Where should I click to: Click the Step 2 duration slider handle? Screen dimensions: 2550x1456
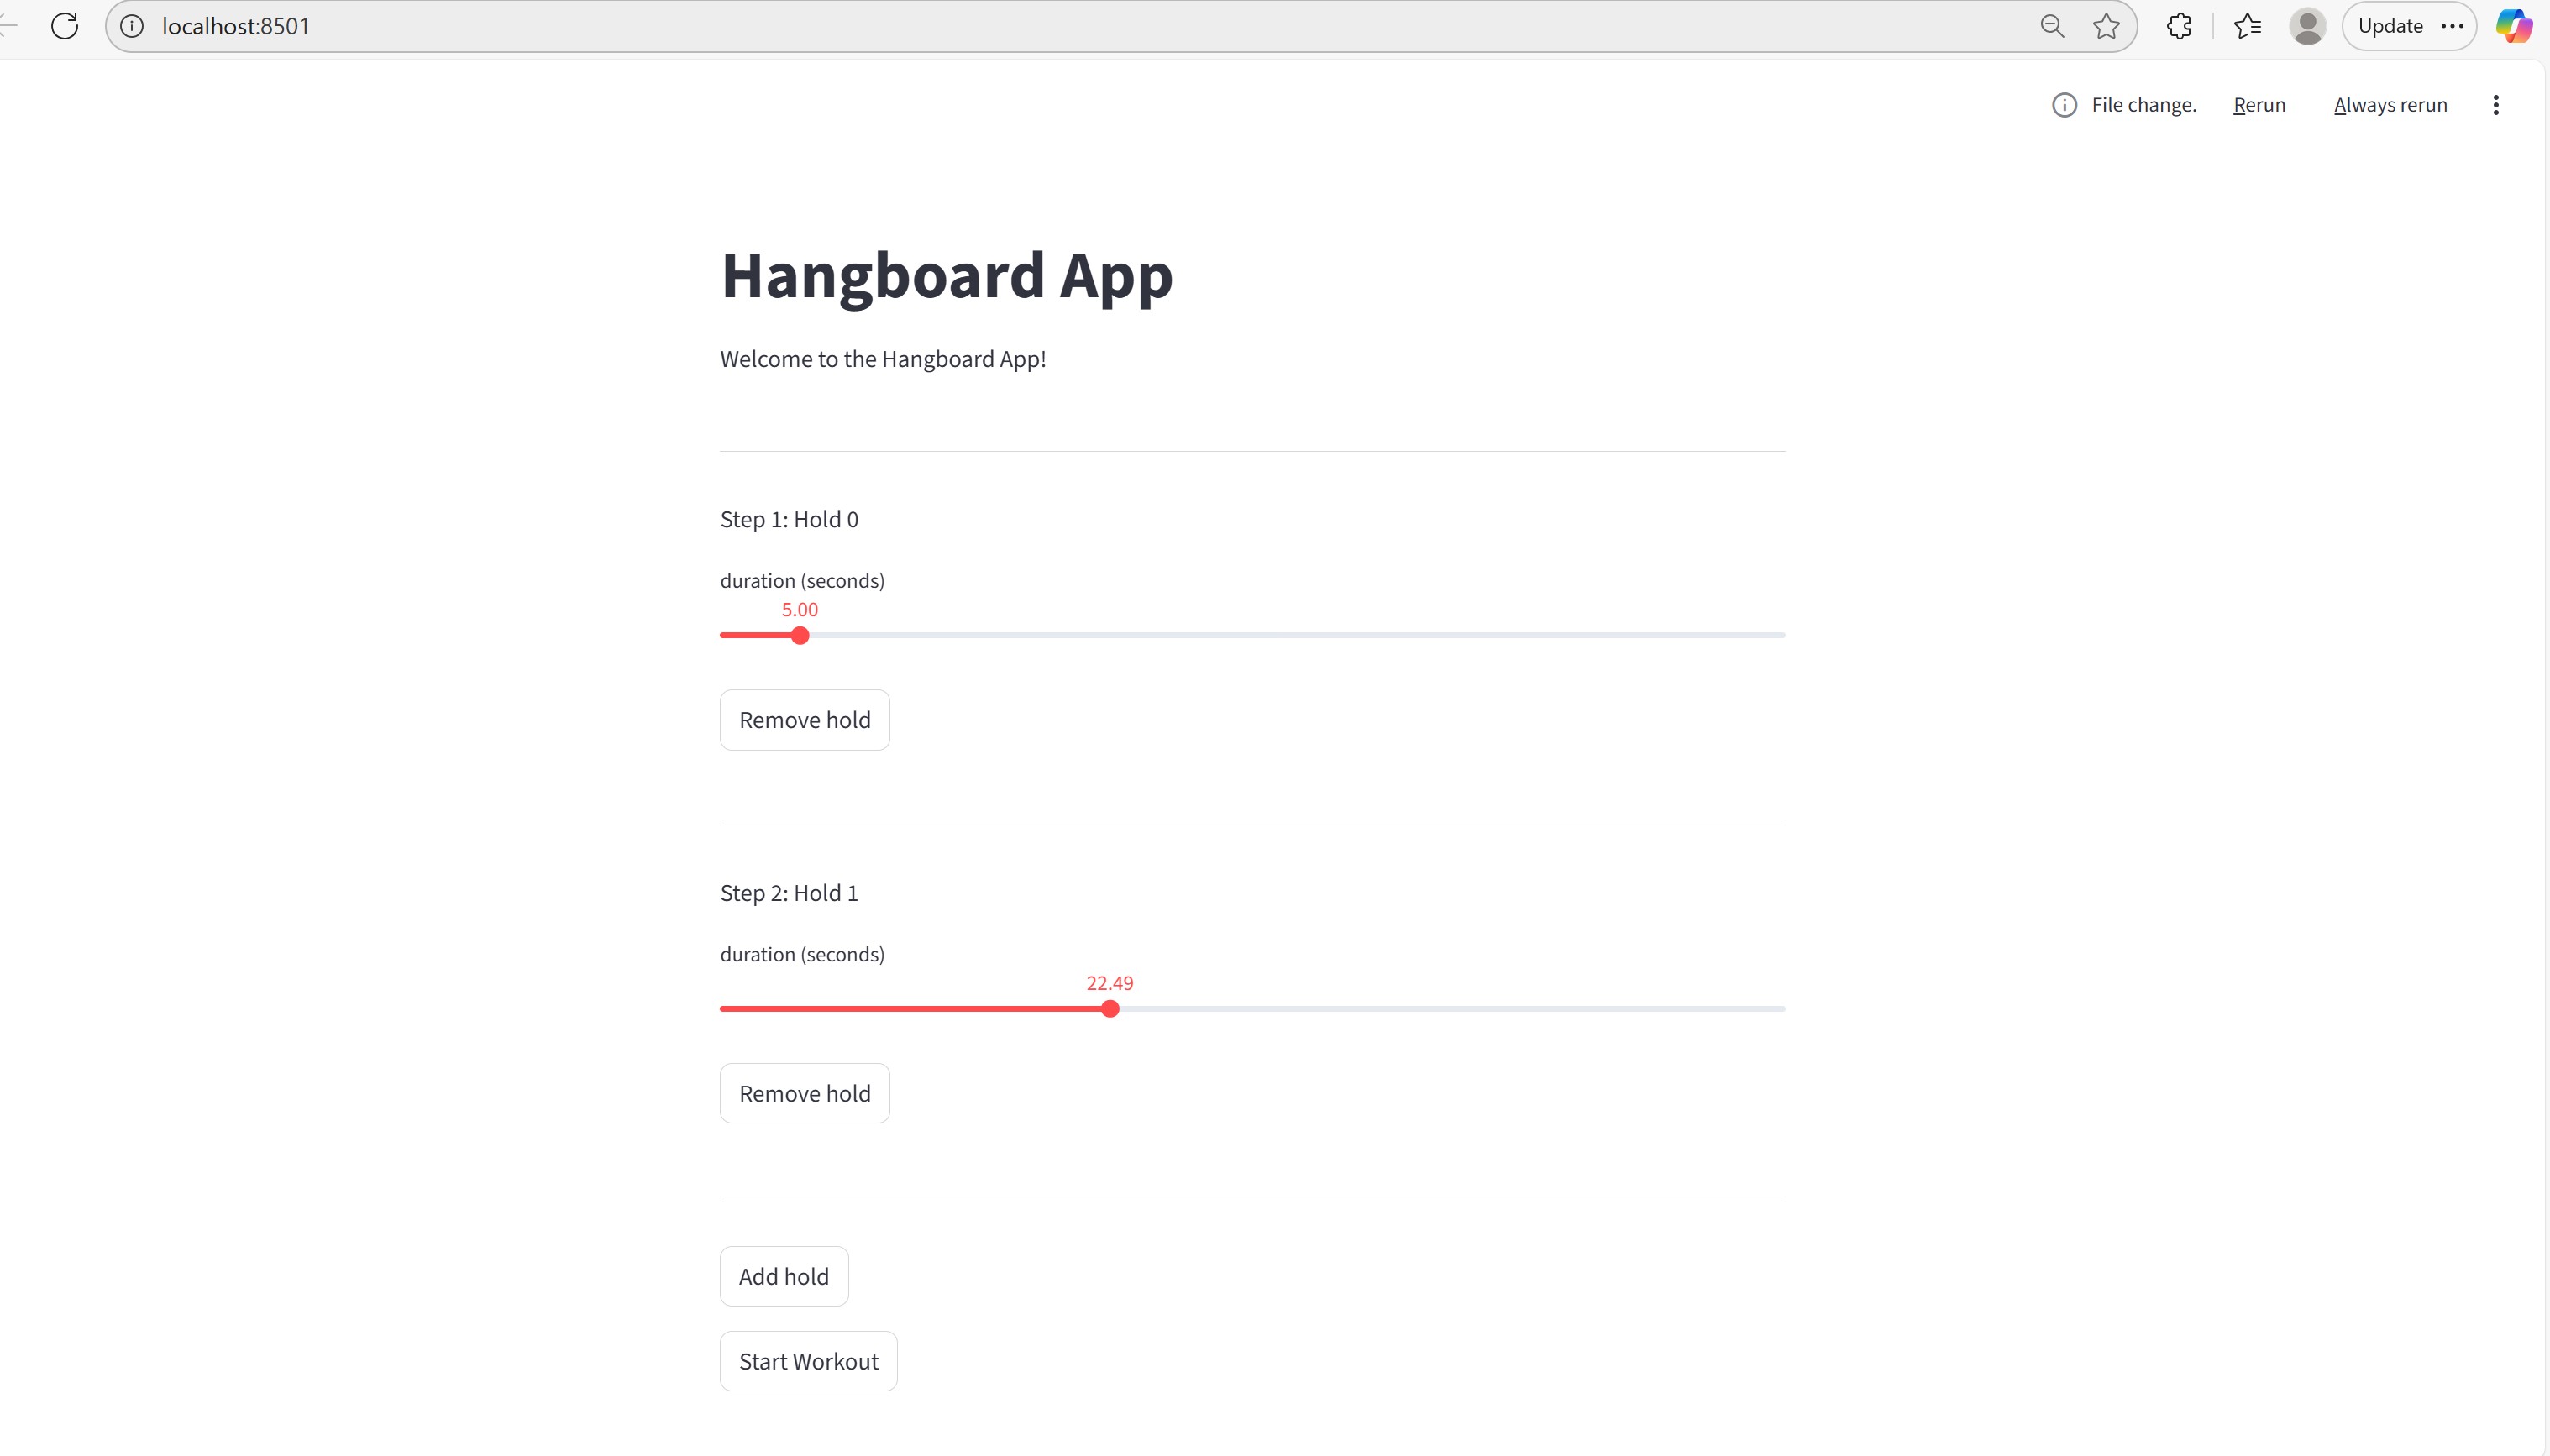pyautogui.click(x=1110, y=1009)
